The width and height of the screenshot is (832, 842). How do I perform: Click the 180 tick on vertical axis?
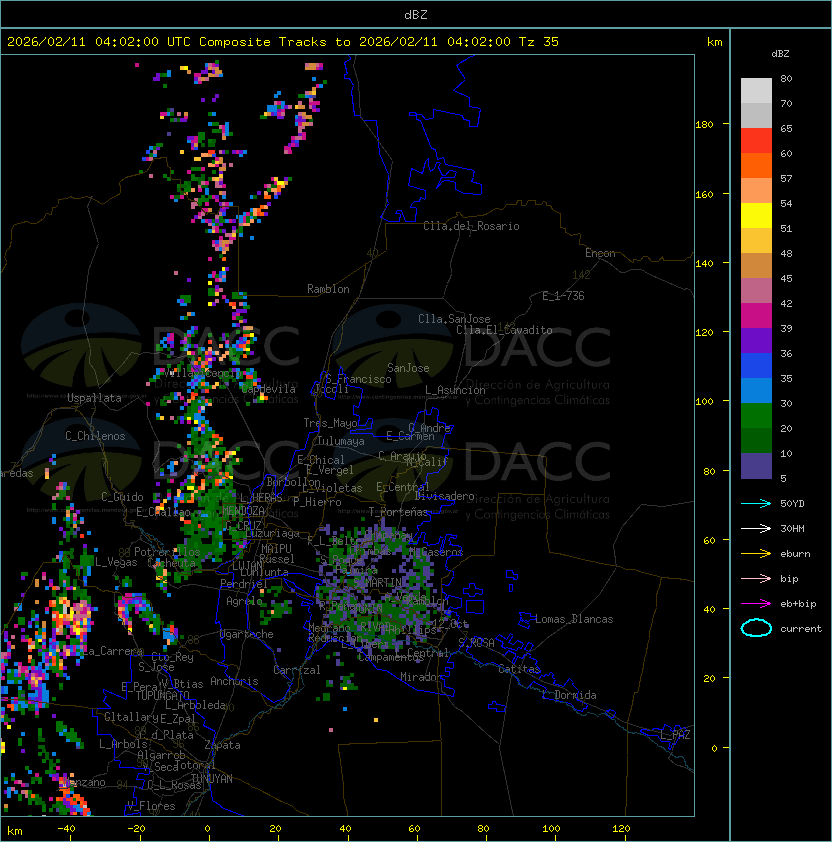tap(704, 125)
